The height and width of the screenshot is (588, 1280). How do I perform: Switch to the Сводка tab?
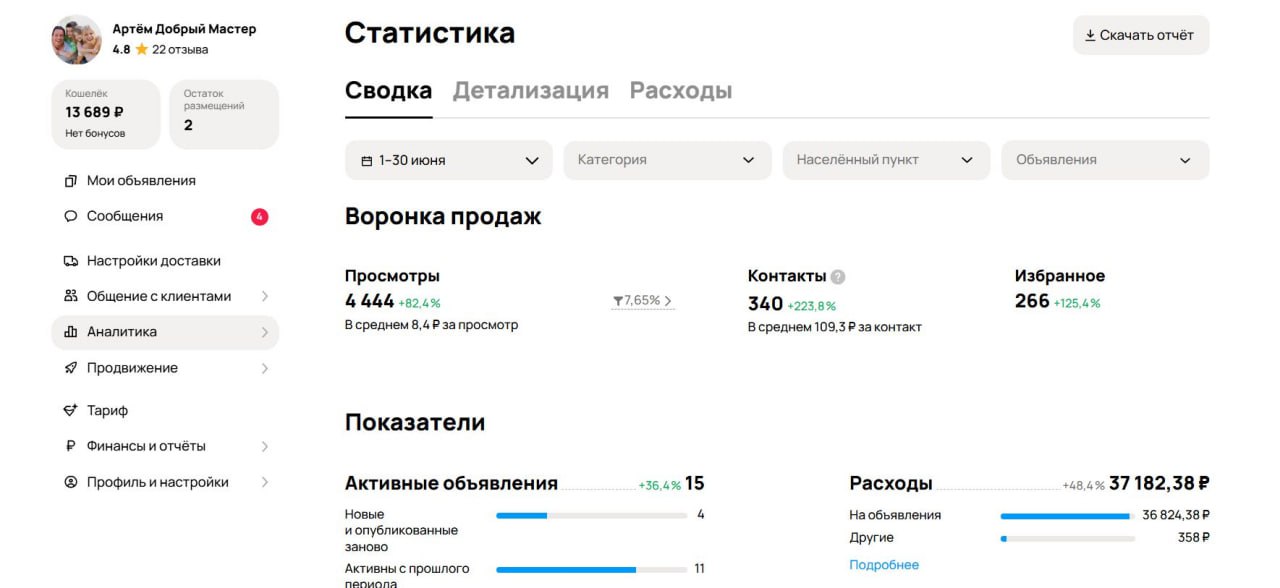[389, 91]
